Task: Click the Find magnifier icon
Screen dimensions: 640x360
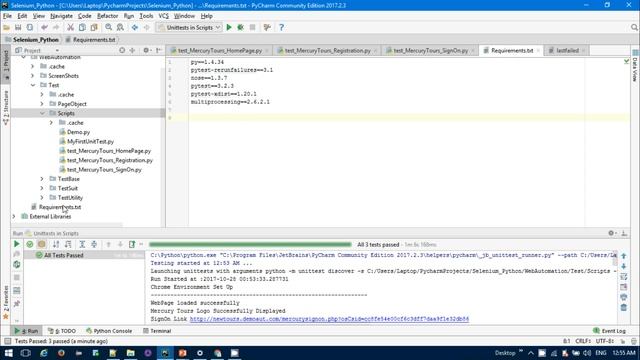Action: [109, 27]
